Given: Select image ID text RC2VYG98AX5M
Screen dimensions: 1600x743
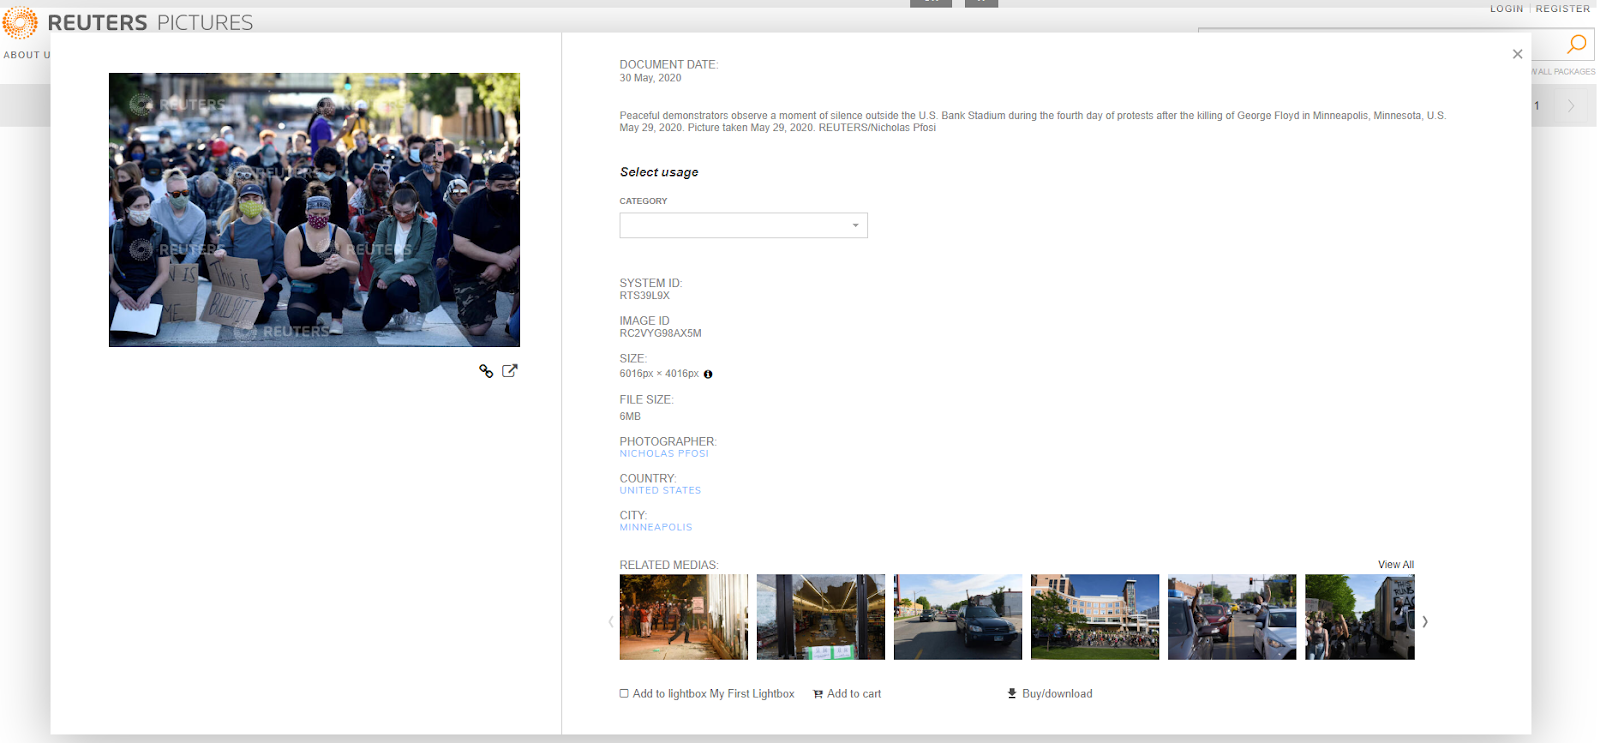Looking at the screenshot, I should [660, 334].
